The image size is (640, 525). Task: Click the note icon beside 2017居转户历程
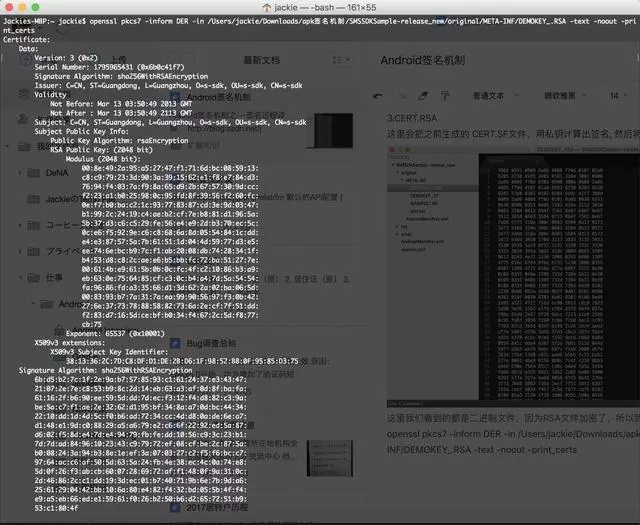[x=175, y=507]
